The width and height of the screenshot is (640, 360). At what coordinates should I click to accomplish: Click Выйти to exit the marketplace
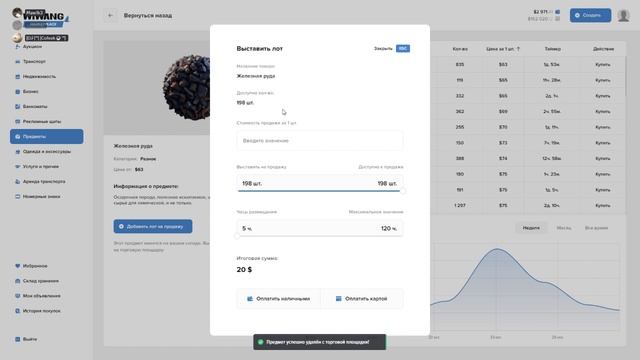tap(26, 339)
